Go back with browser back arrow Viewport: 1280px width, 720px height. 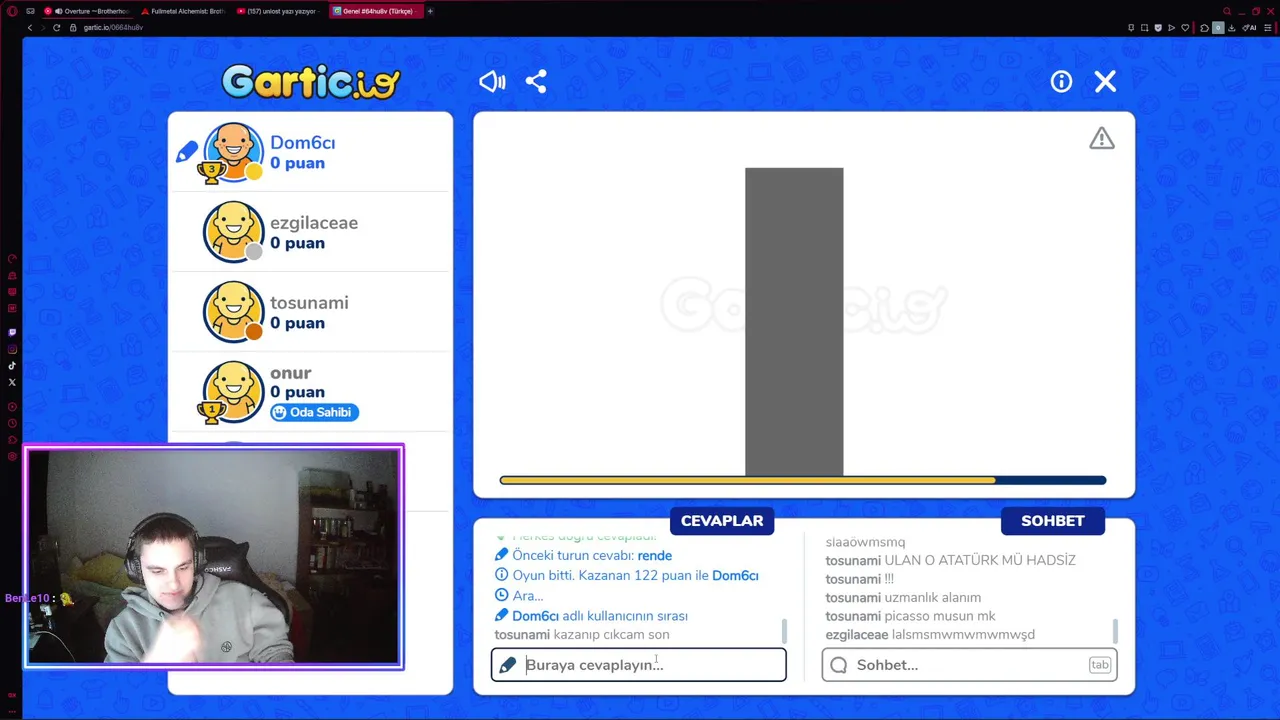click(30, 28)
